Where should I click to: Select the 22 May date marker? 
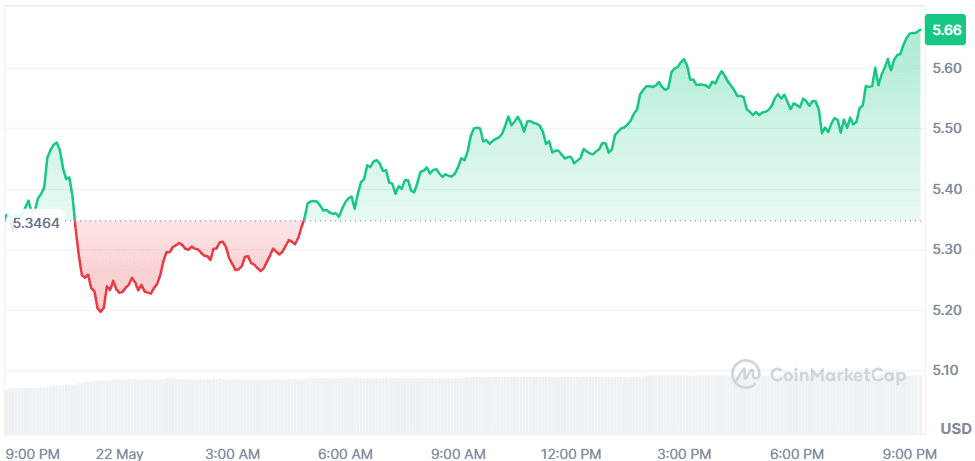pyautogui.click(x=119, y=453)
